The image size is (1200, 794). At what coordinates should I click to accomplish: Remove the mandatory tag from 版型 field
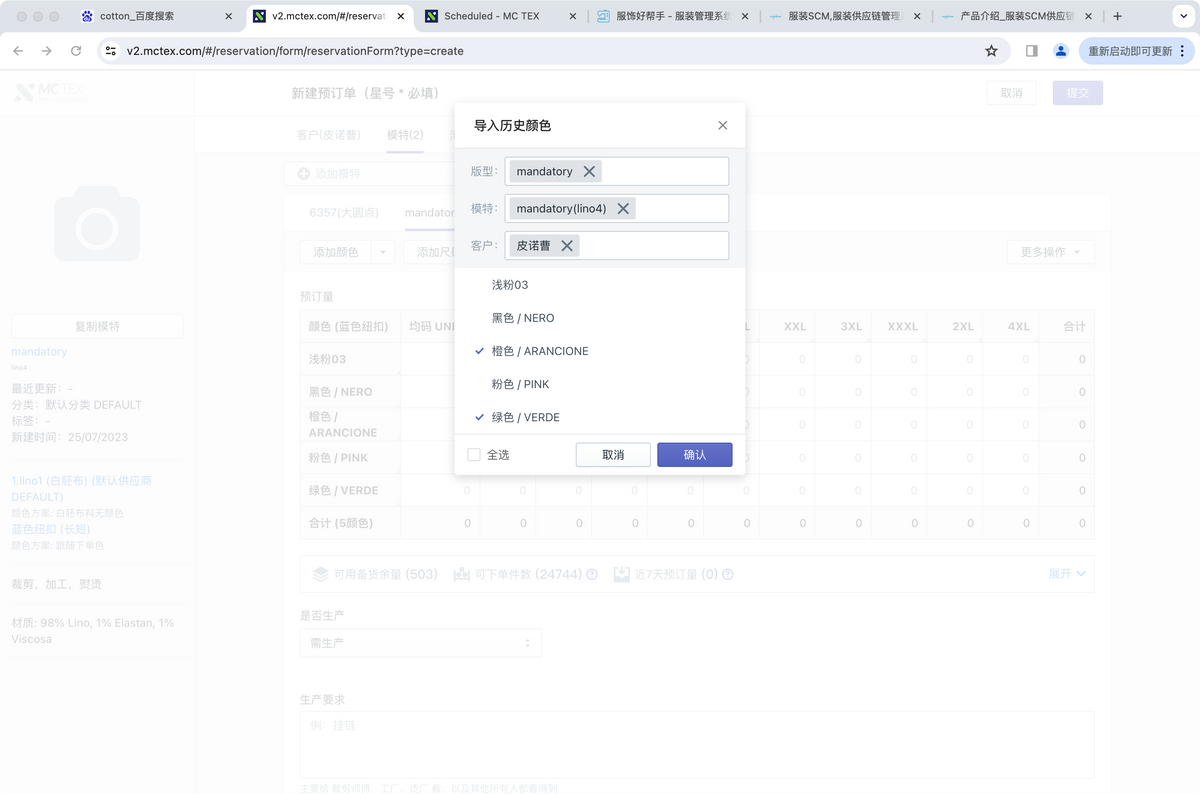[590, 171]
